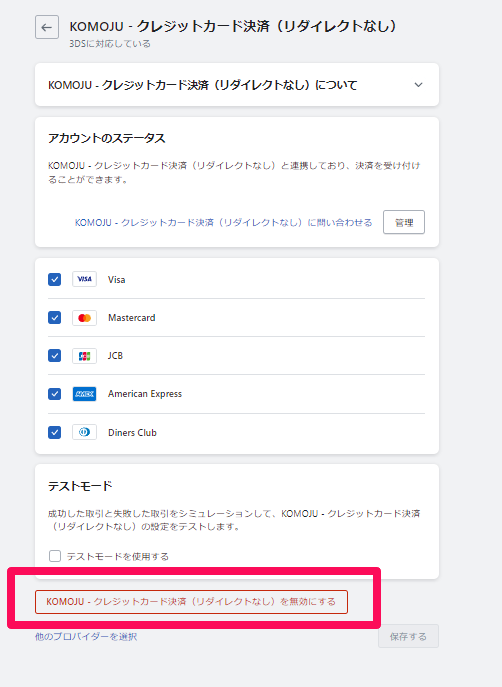Uncheck the JCB checkbox
Image resolution: width=502 pixels, height=687 pixels.
click(x=55, y=356)
